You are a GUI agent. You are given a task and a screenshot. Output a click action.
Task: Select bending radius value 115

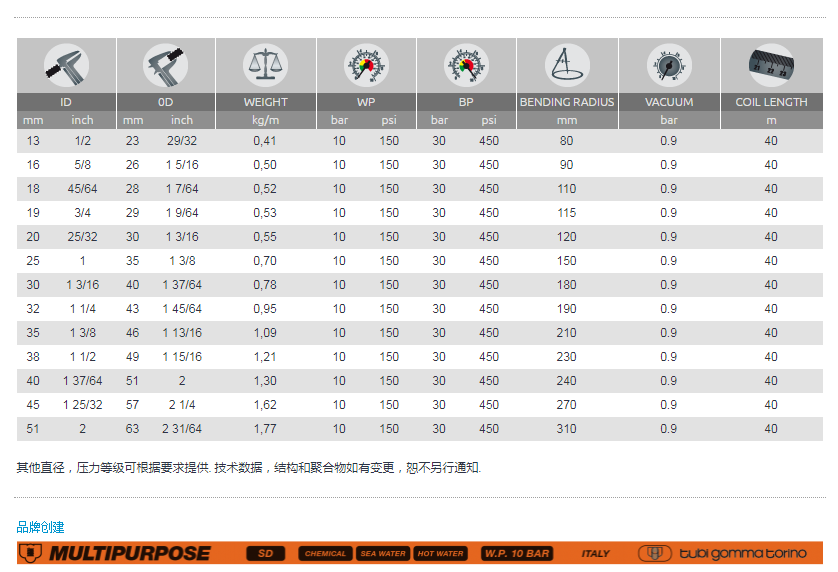pyautogui.click(x=567, y=213)
